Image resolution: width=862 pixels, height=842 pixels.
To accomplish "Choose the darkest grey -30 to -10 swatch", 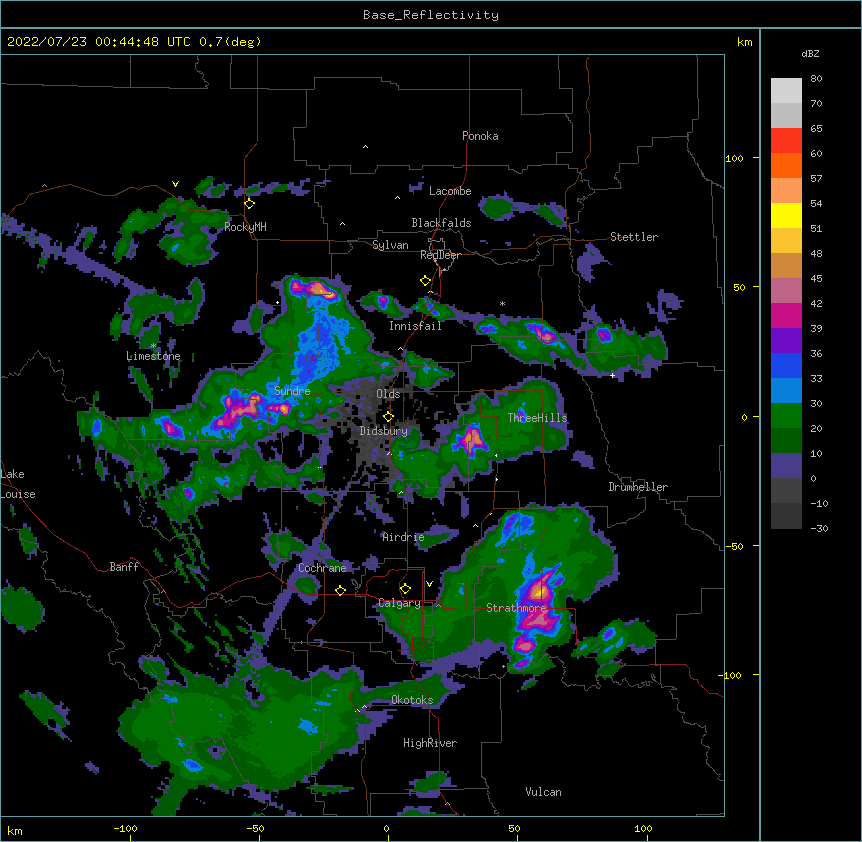I will [x=786, y=516].
